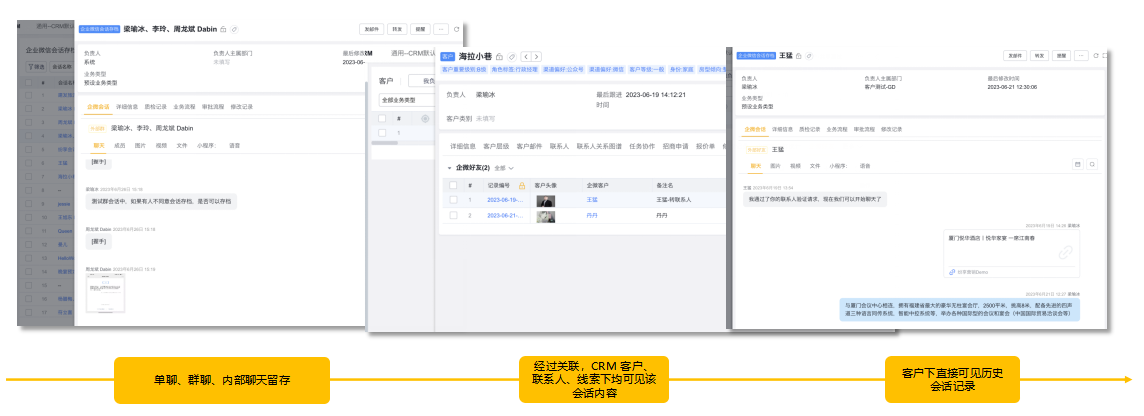Go to next customer record arrow
This screenshot has width=1144, height=416.
tap(536, 56)
